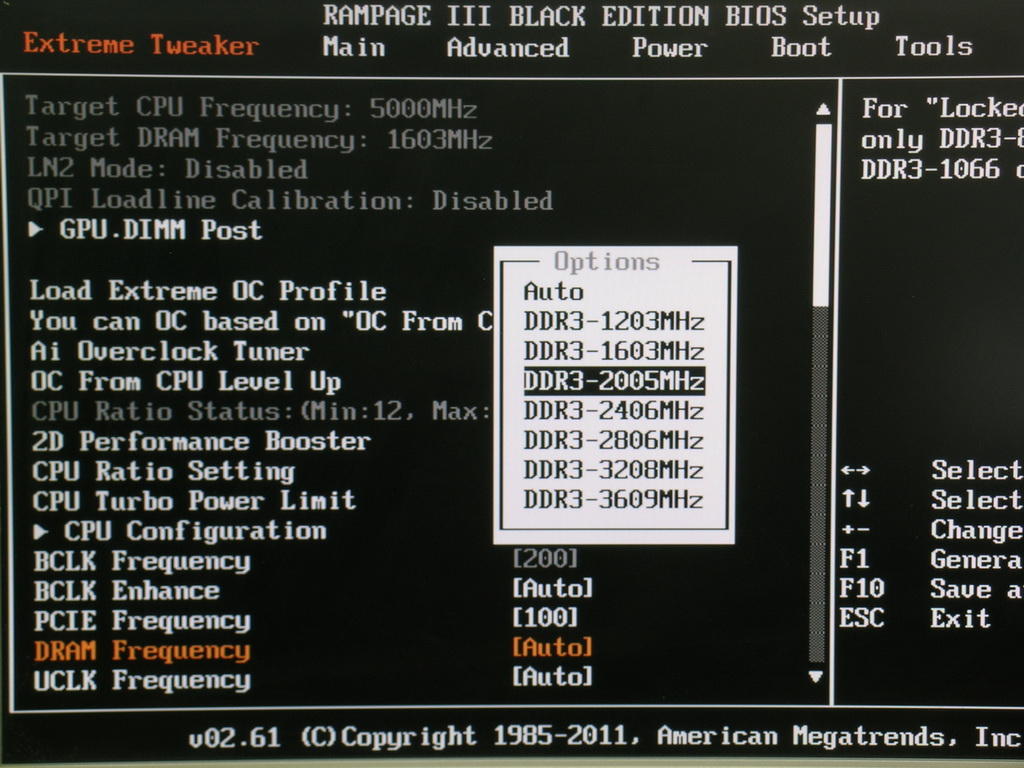1024x768 pixels.
Task: Click the up-down arrows key hint
Action: click(855, 500)
